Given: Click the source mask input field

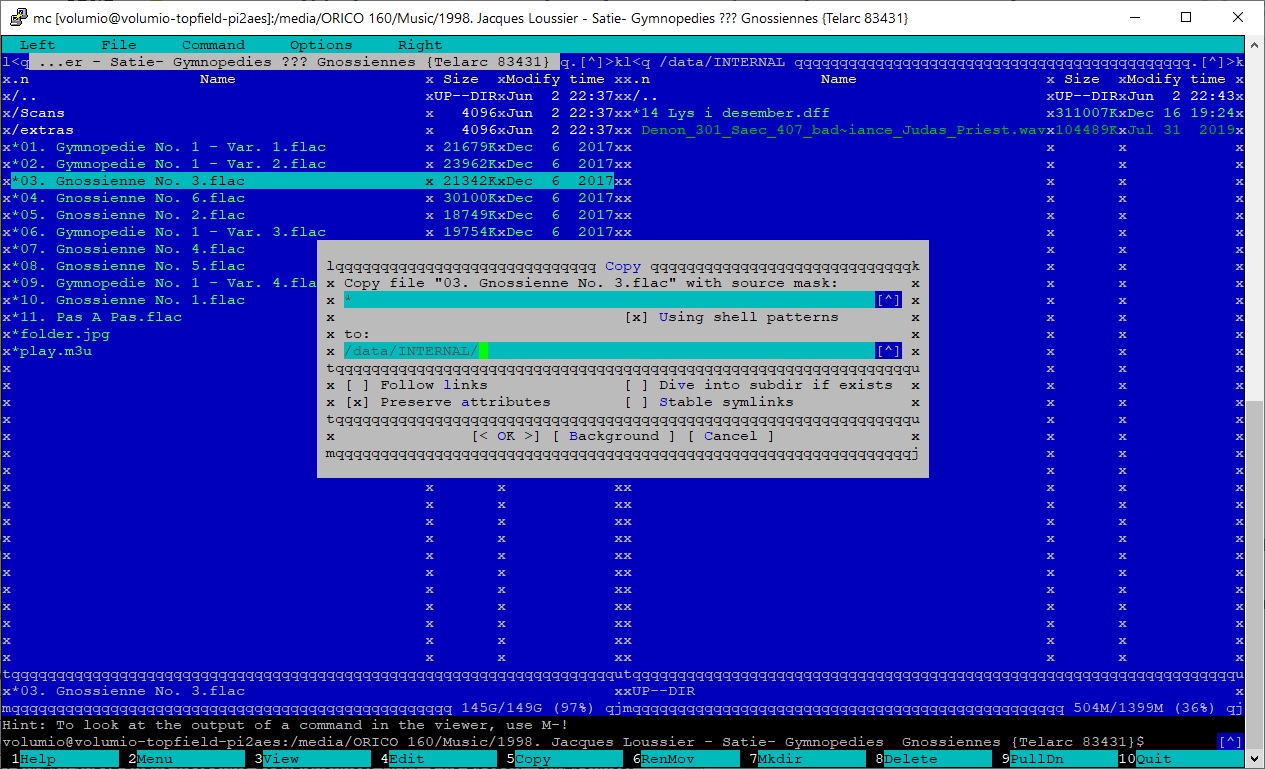Looking at the screenshot, I should coord(609,300).
